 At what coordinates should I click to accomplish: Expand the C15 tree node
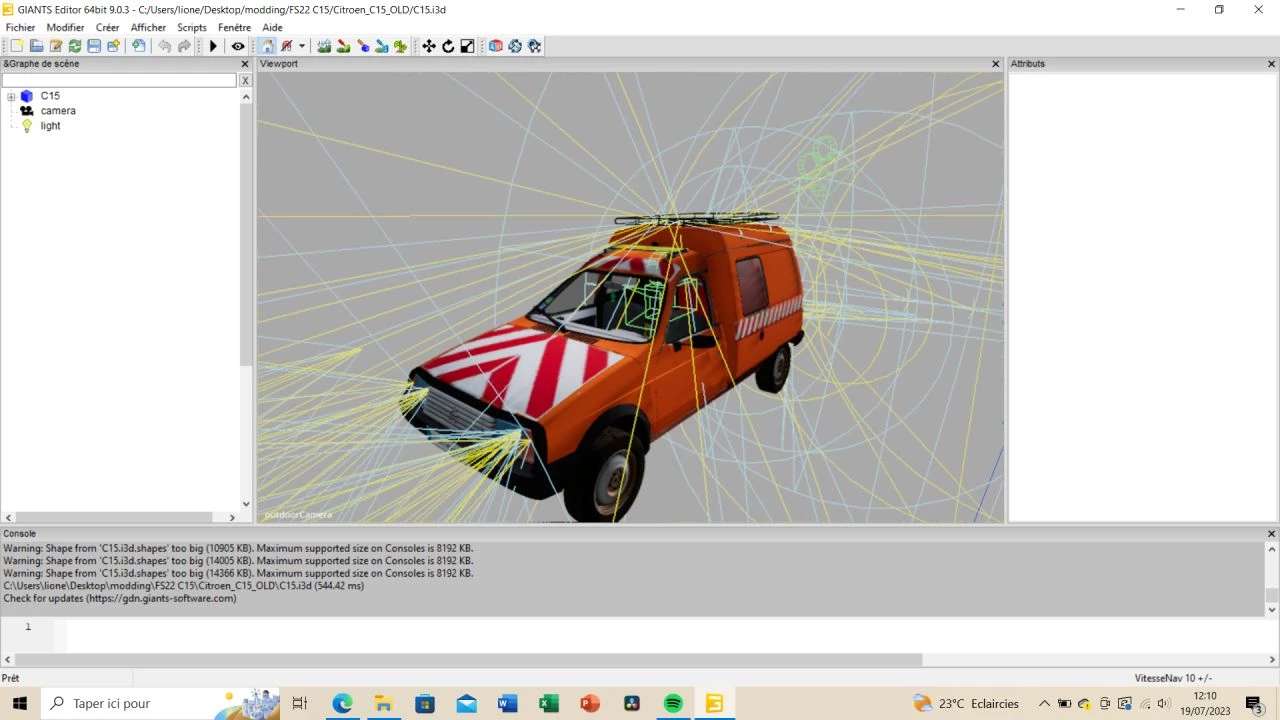click(x=11, y=97)
